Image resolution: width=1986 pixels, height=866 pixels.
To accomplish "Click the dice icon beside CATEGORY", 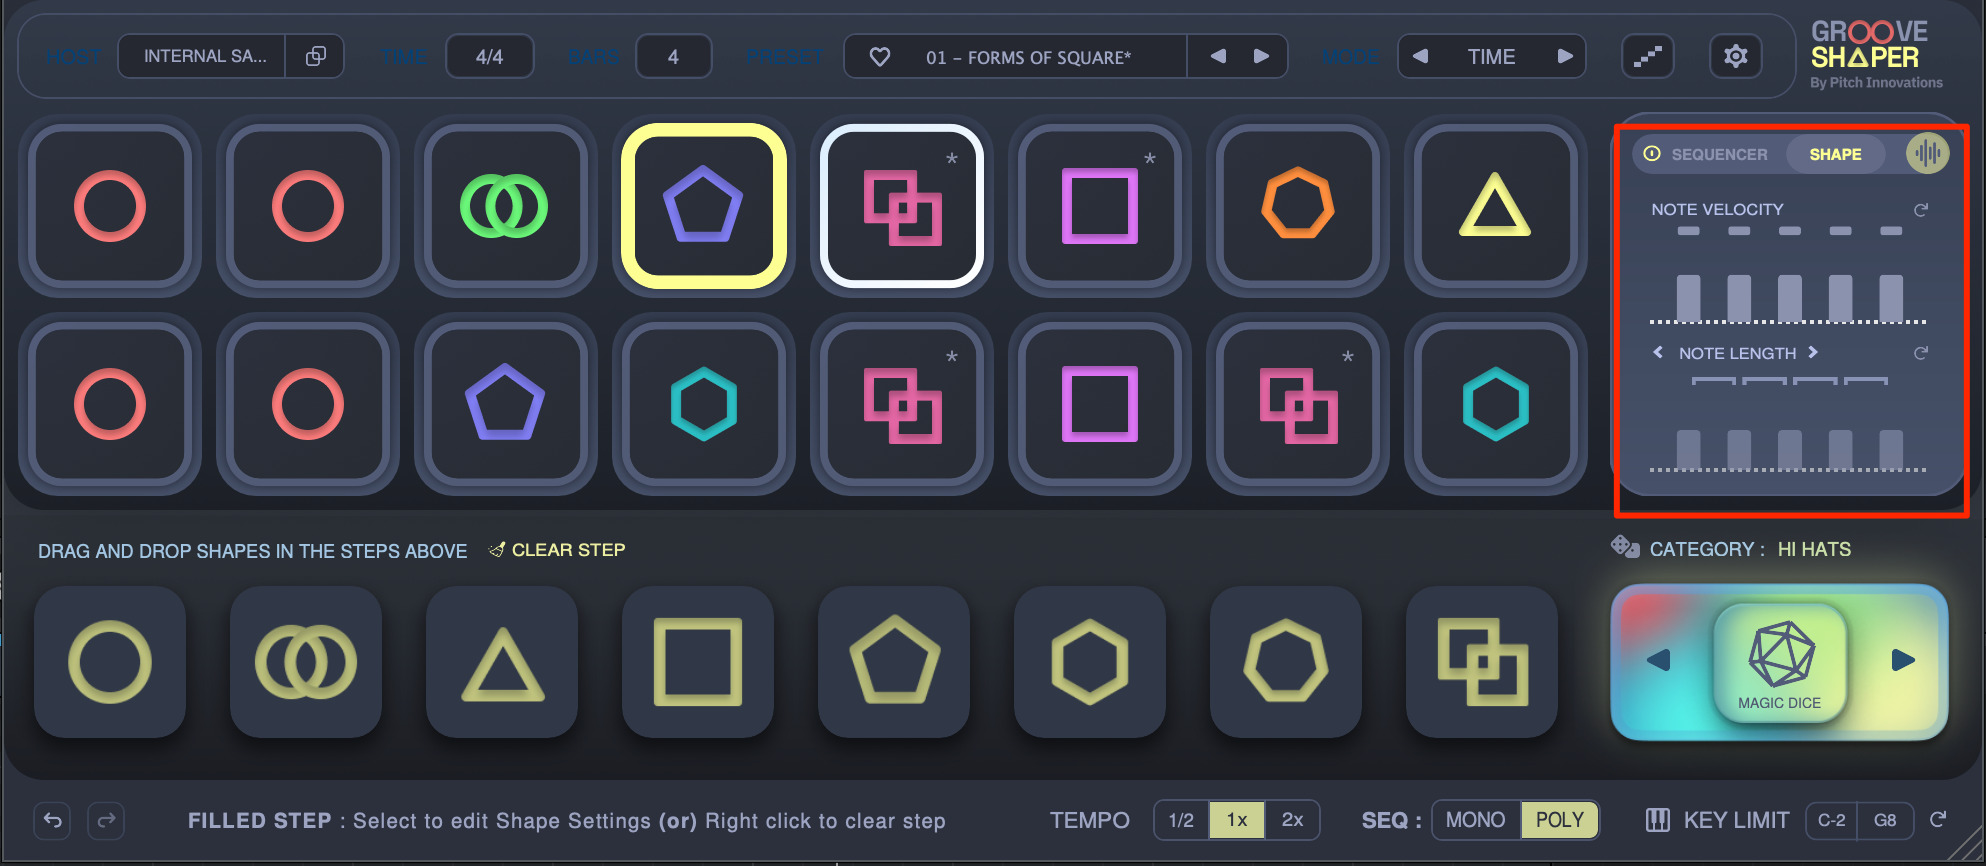I will [x=1625, y=547].
